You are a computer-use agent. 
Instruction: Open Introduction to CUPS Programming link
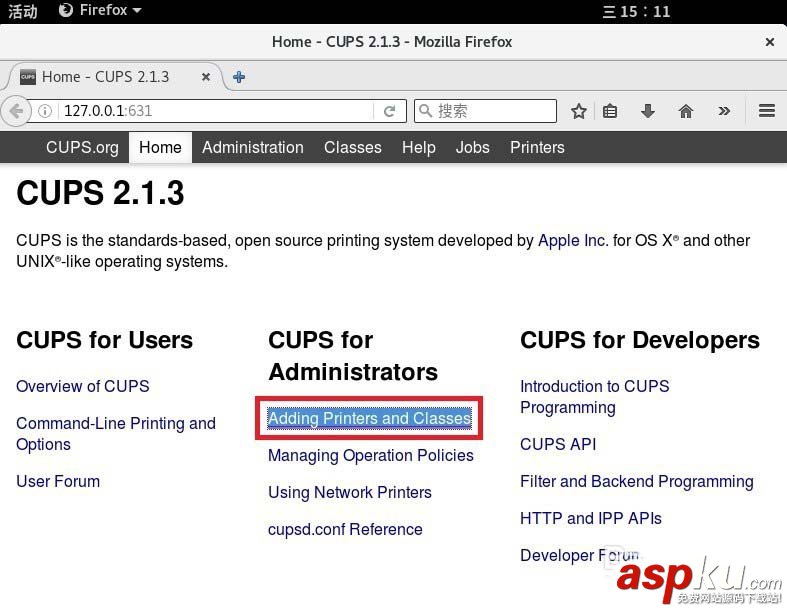(594, 397)
